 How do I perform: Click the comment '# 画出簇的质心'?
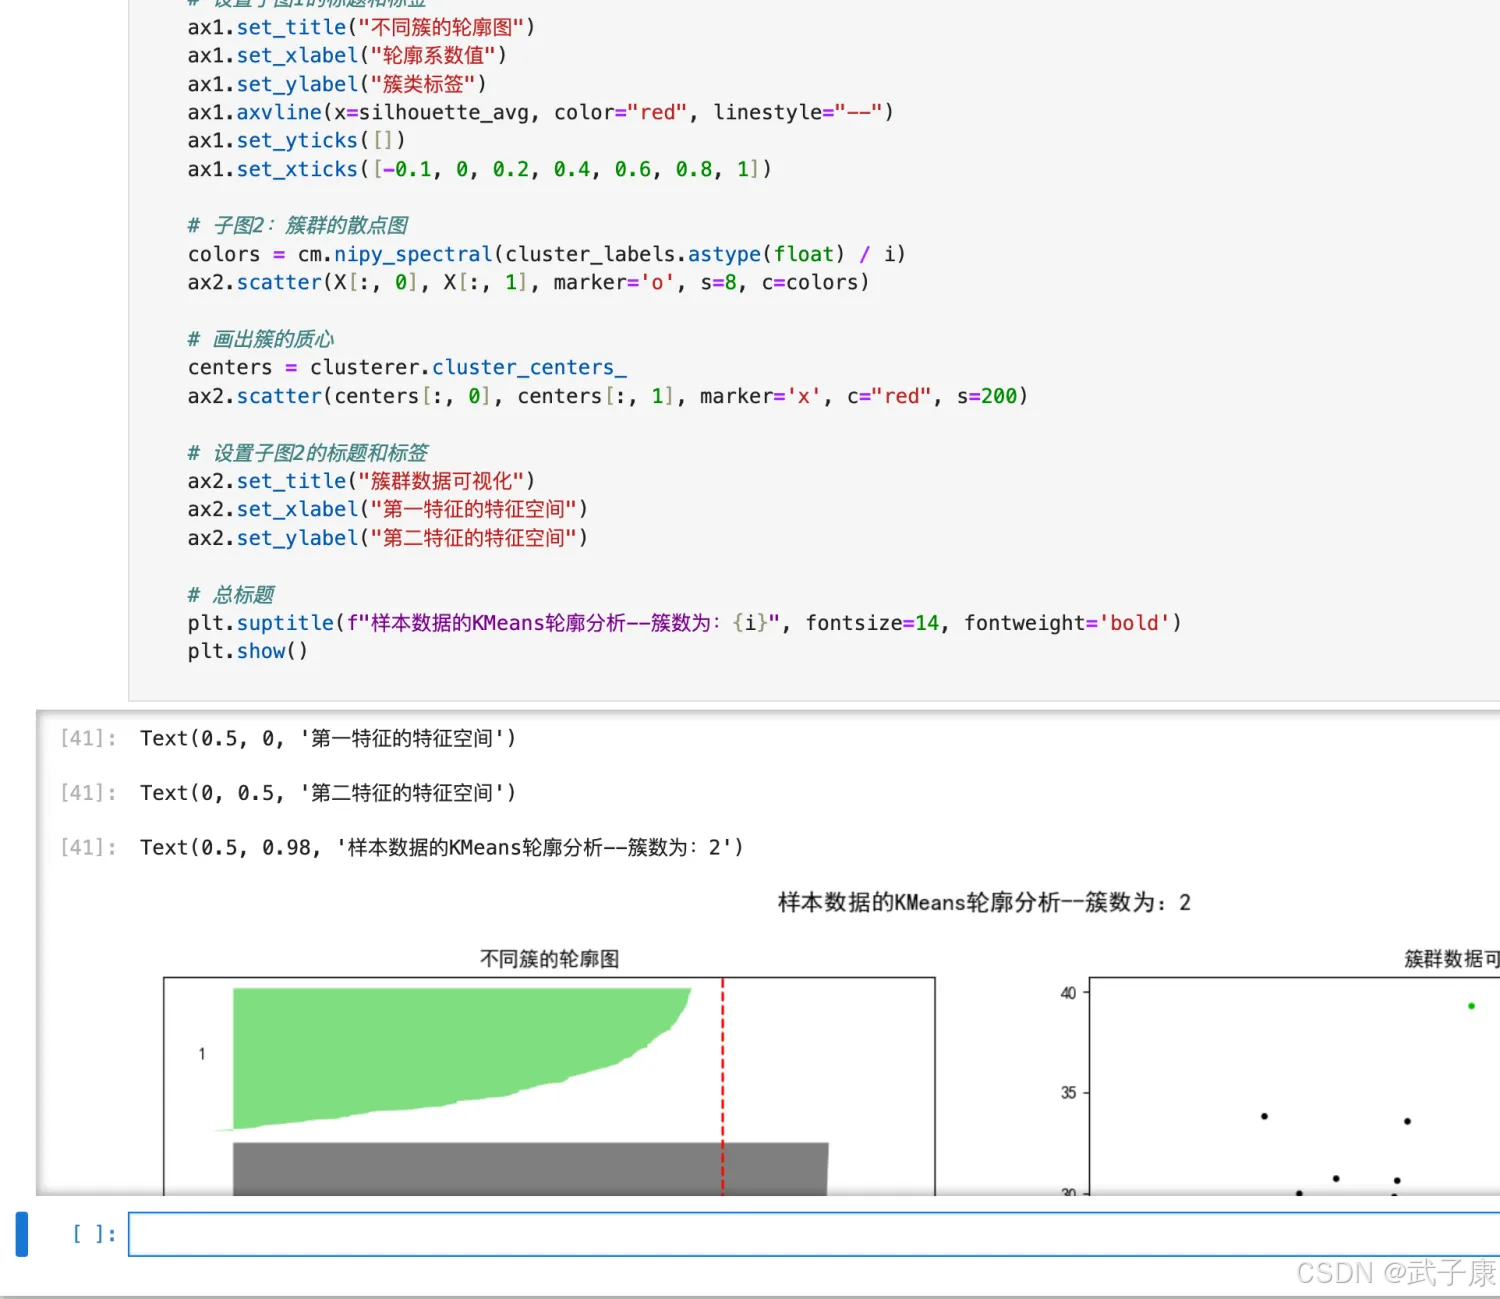(x=261, y=339)
